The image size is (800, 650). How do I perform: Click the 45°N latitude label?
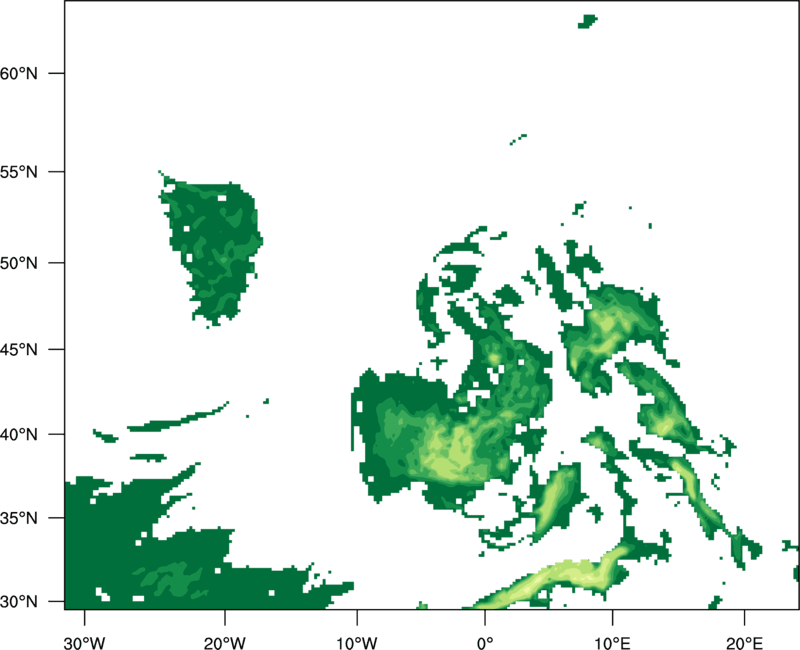point(19,349)
